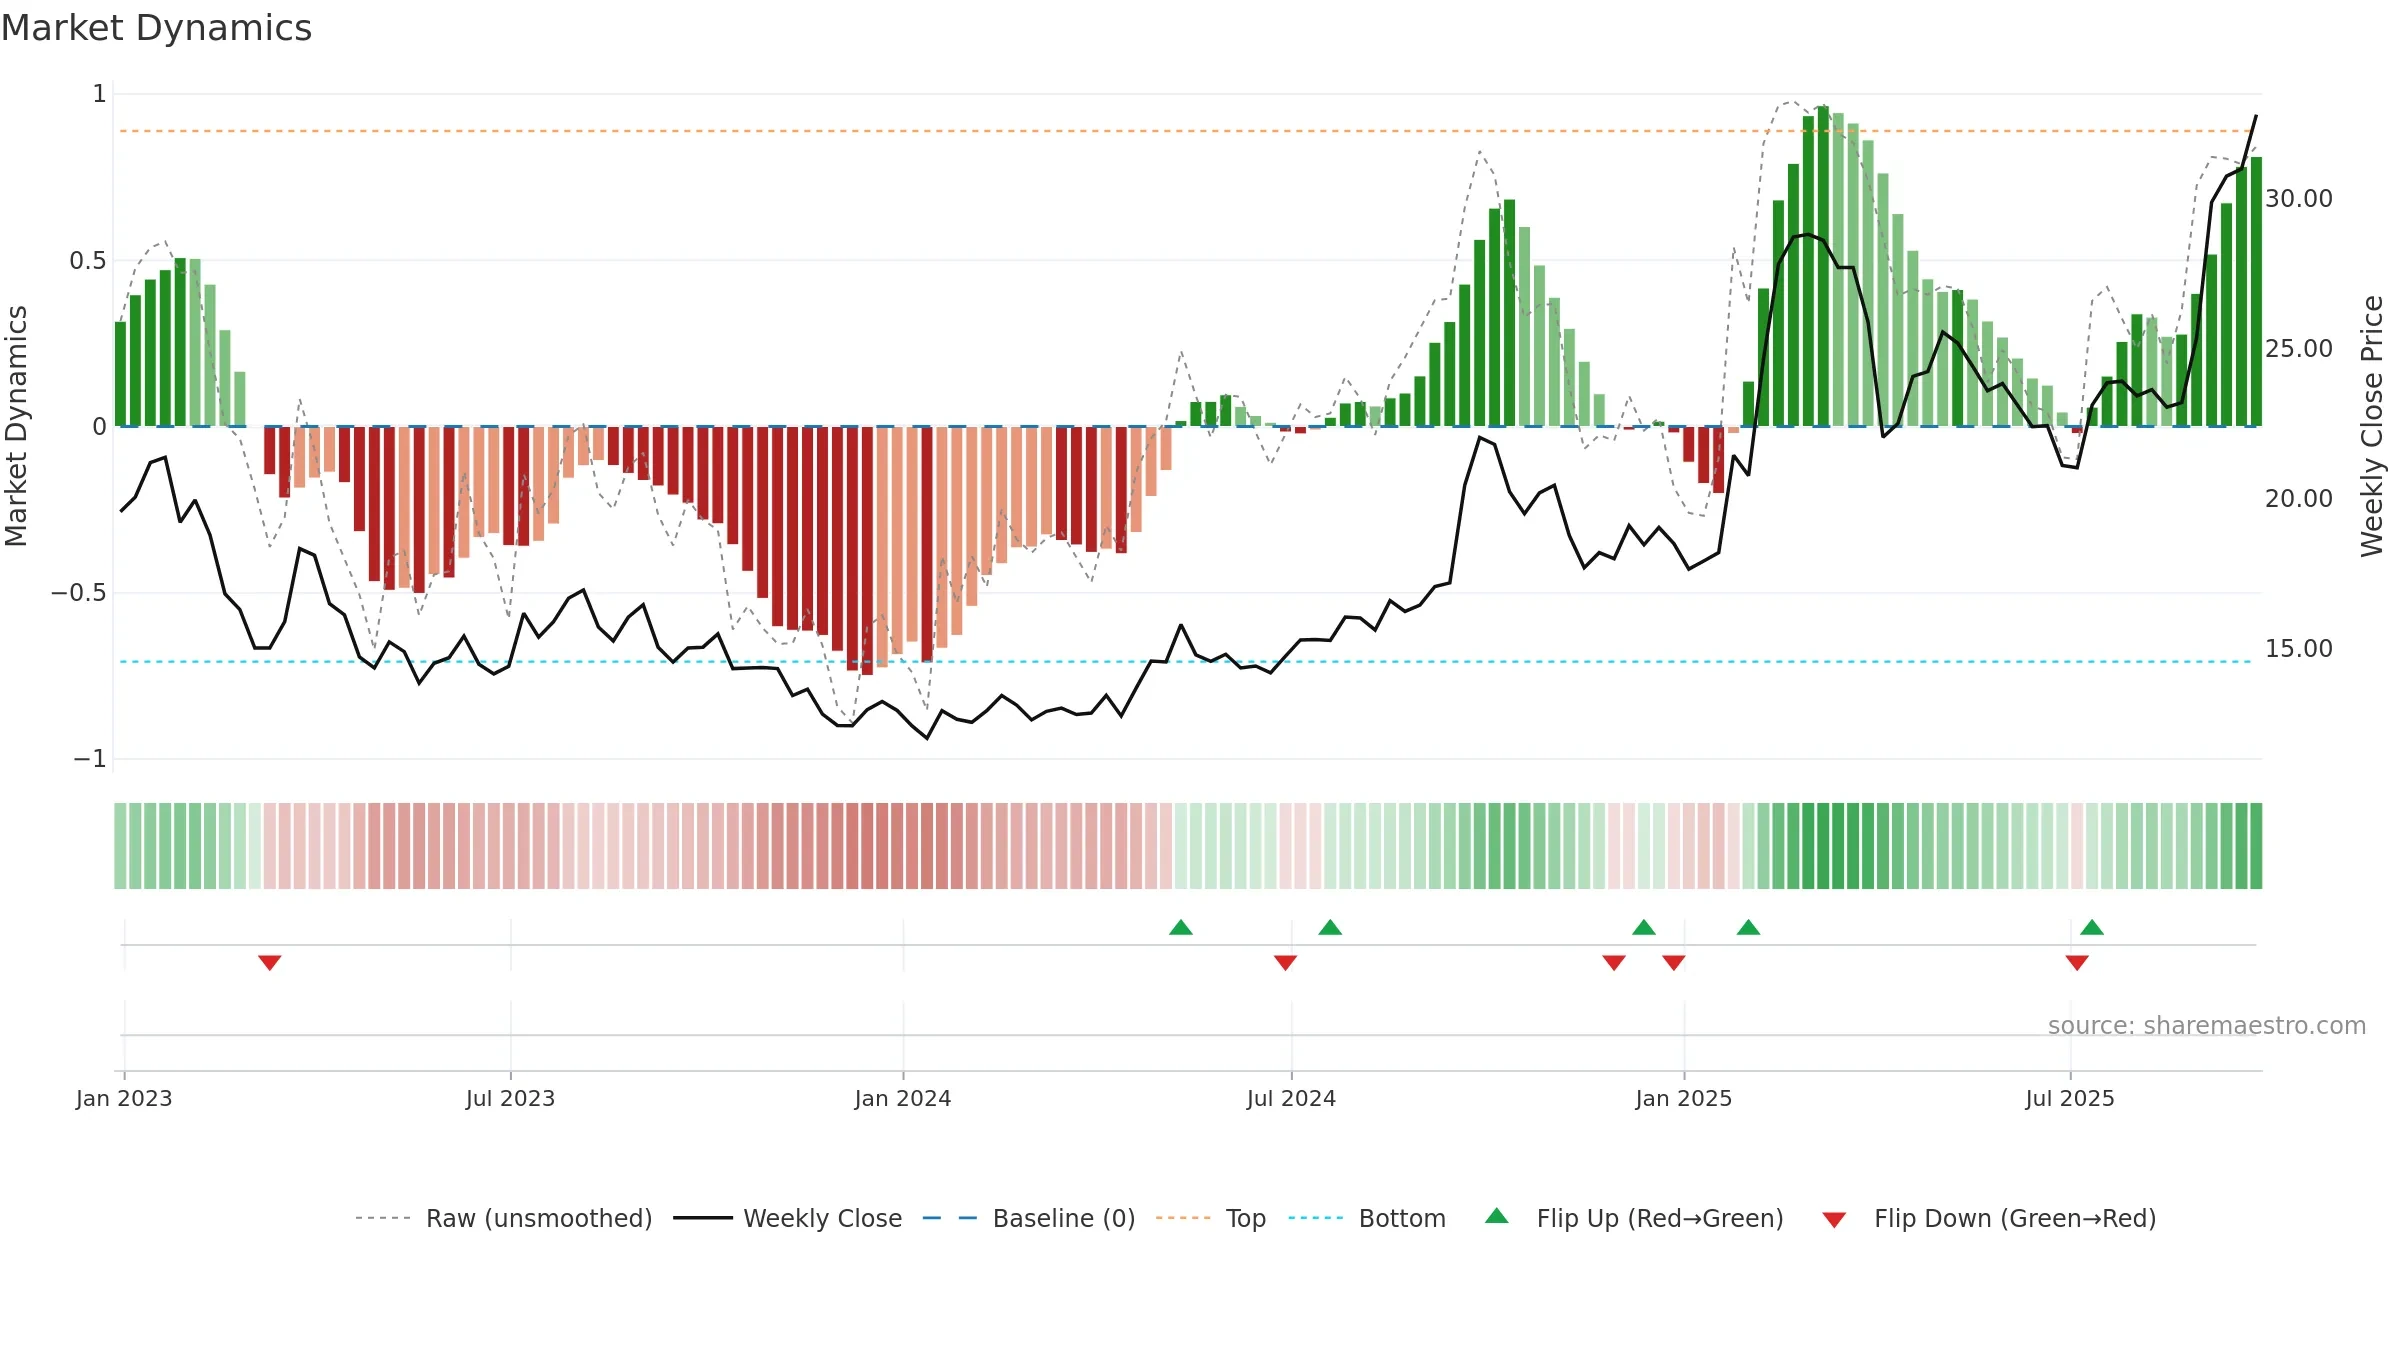Click the Jul 2023 axis label
The width and height of the screenshot is (2400, 1350).
click(510, 1099)
